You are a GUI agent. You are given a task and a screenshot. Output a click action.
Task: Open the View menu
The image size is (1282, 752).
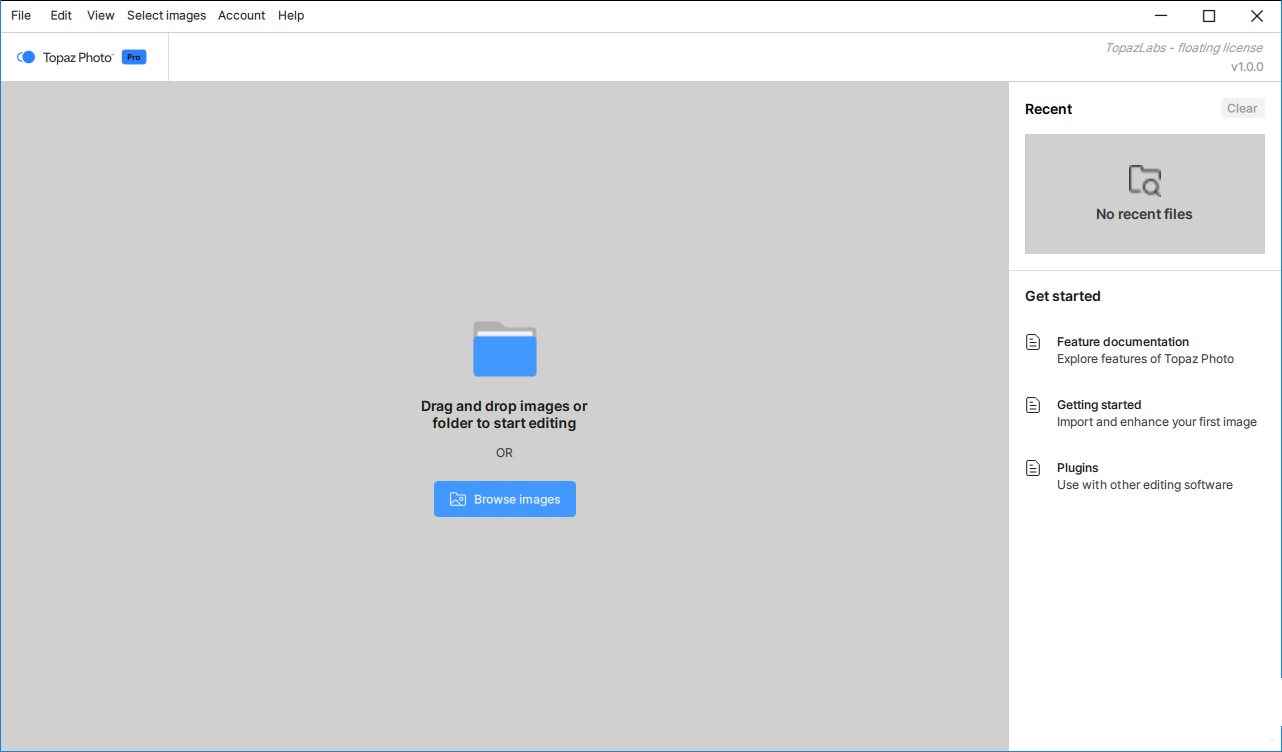pos(100,15)
